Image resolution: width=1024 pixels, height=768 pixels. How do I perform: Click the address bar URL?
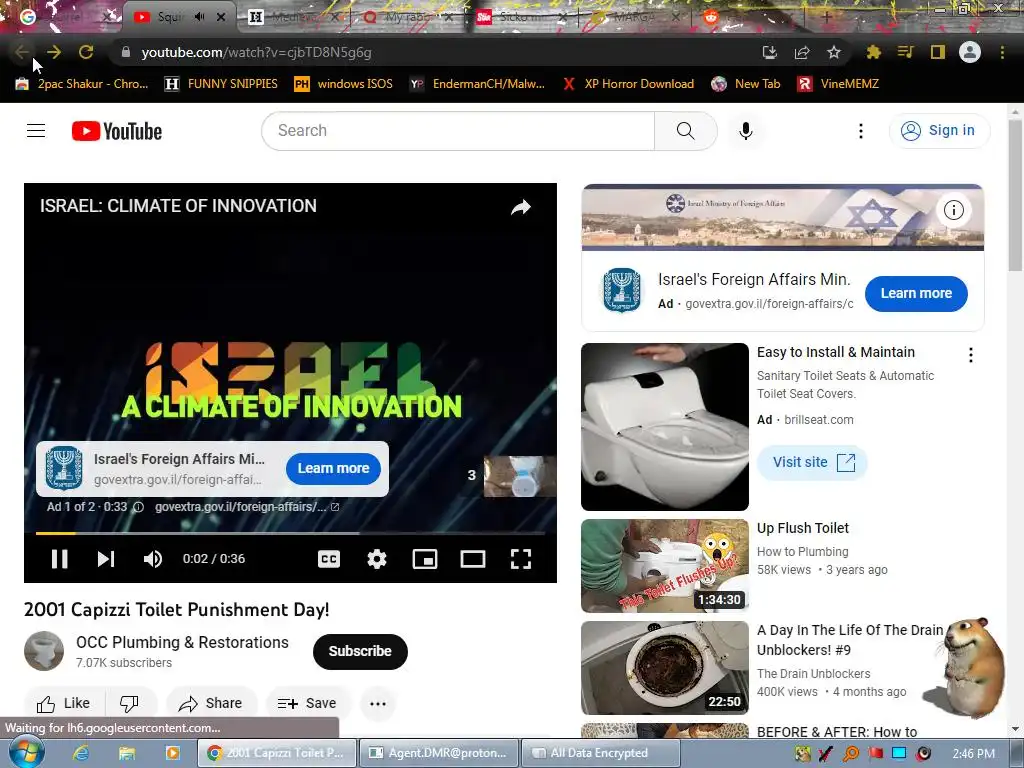(x=256, y=53)
